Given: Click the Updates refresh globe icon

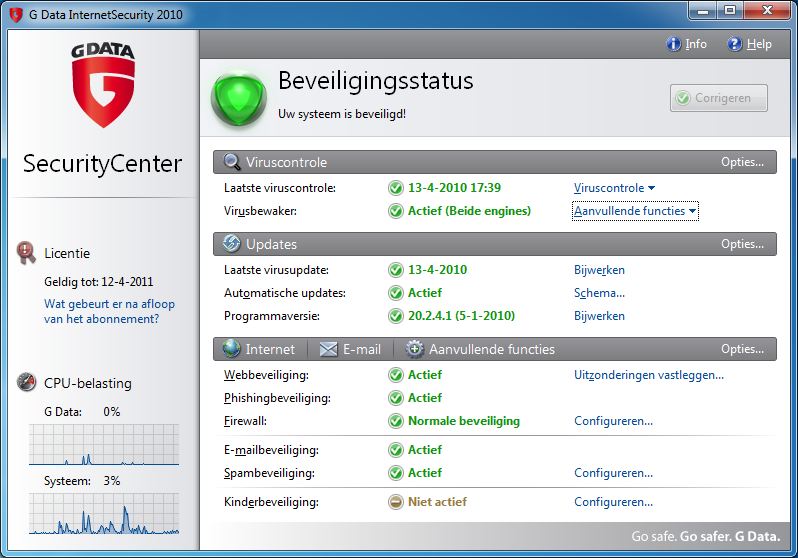Looking at the screenshot, I should click(x=232, y=244).
